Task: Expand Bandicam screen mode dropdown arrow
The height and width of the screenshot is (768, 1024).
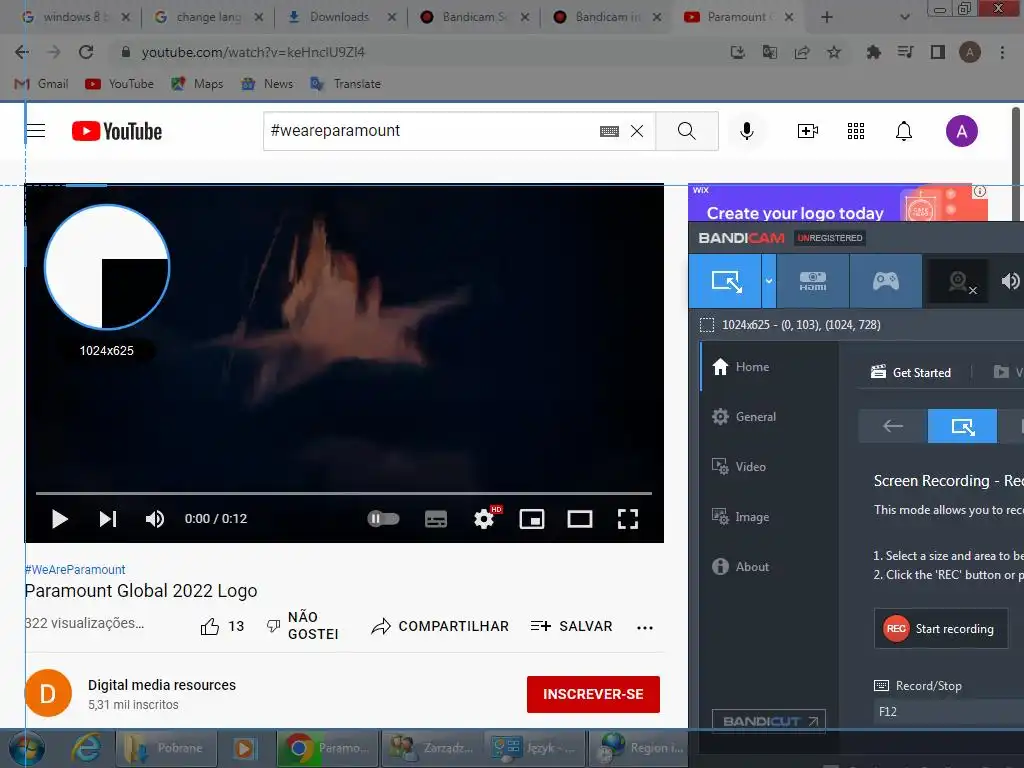Action: pyautogui.click(x=769, y=281)
